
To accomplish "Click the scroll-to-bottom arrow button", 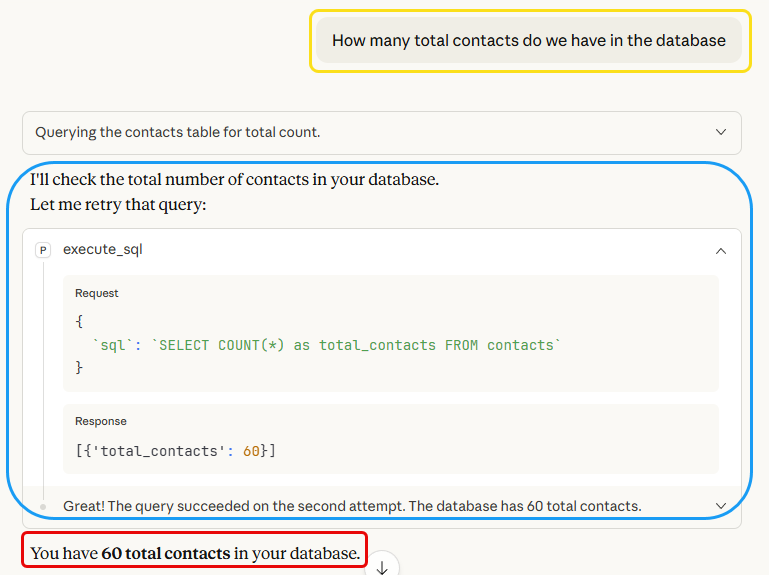I will pyautogui.click(x=382, y=567).
